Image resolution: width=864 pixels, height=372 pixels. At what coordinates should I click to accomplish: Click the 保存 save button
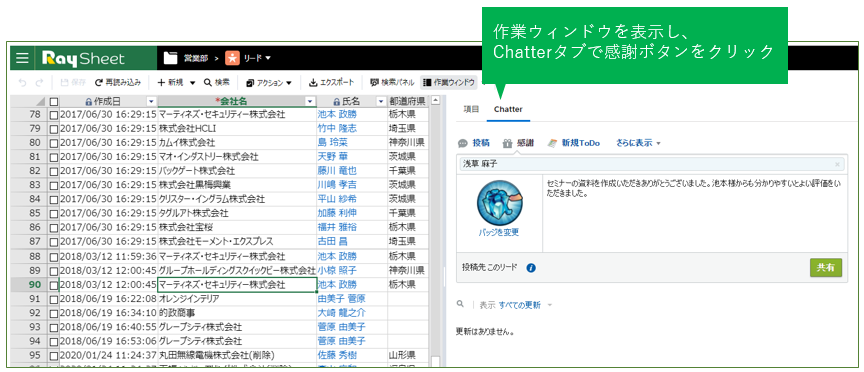(x=73, y=83)
